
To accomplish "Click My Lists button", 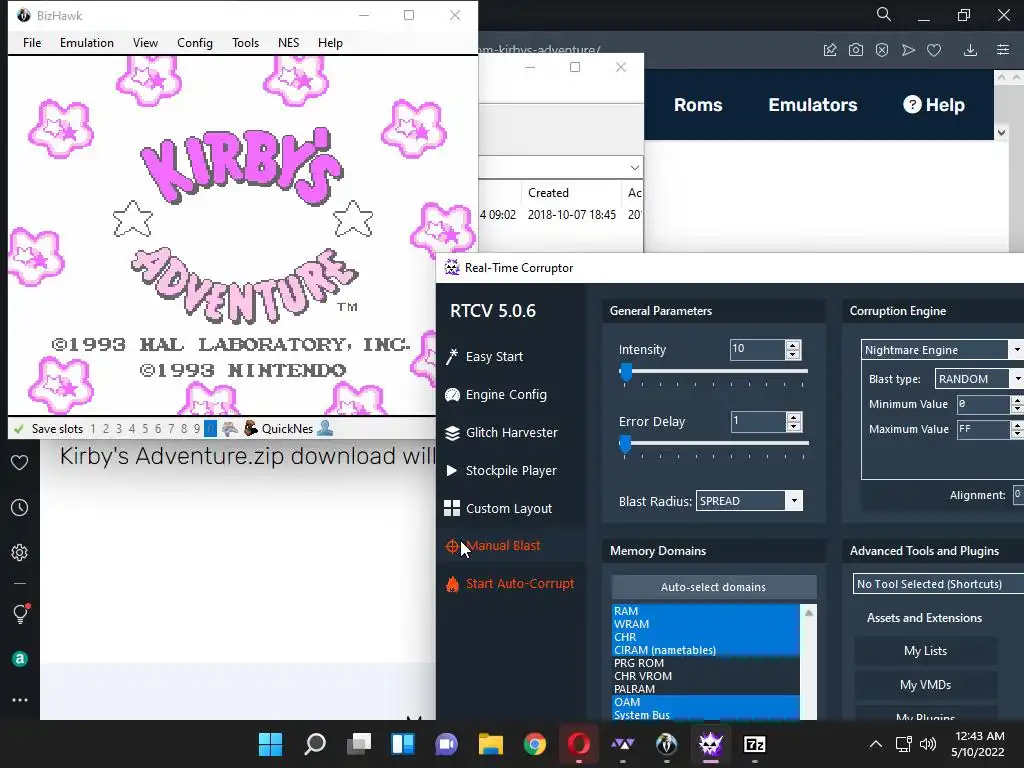I will click(925, 650).
